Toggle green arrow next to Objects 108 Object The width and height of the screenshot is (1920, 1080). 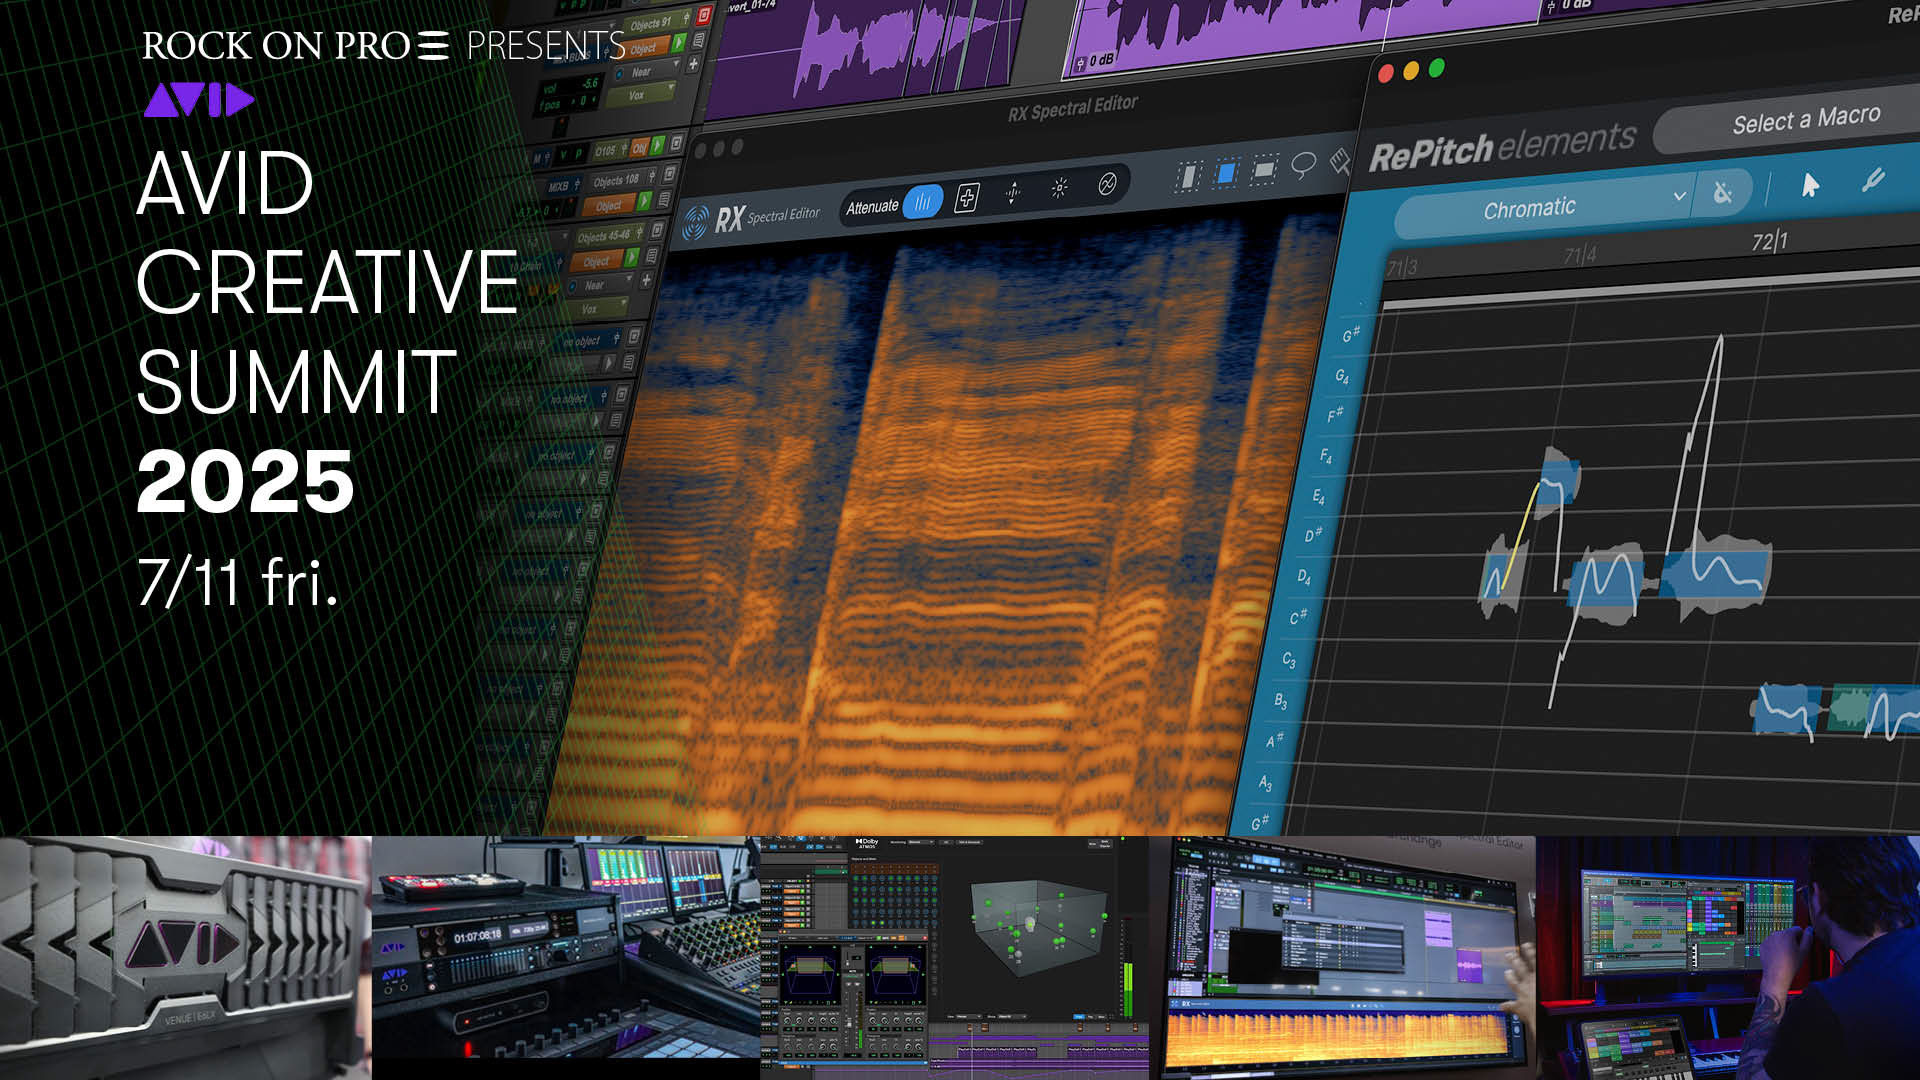tap(644, 201)
